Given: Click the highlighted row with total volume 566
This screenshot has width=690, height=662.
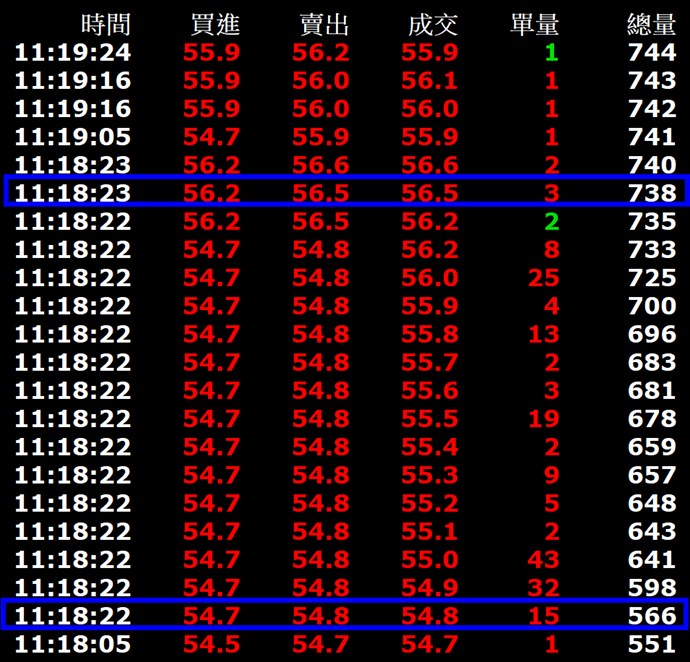Looking at the screenshot, I should click(x=345, y=615).
